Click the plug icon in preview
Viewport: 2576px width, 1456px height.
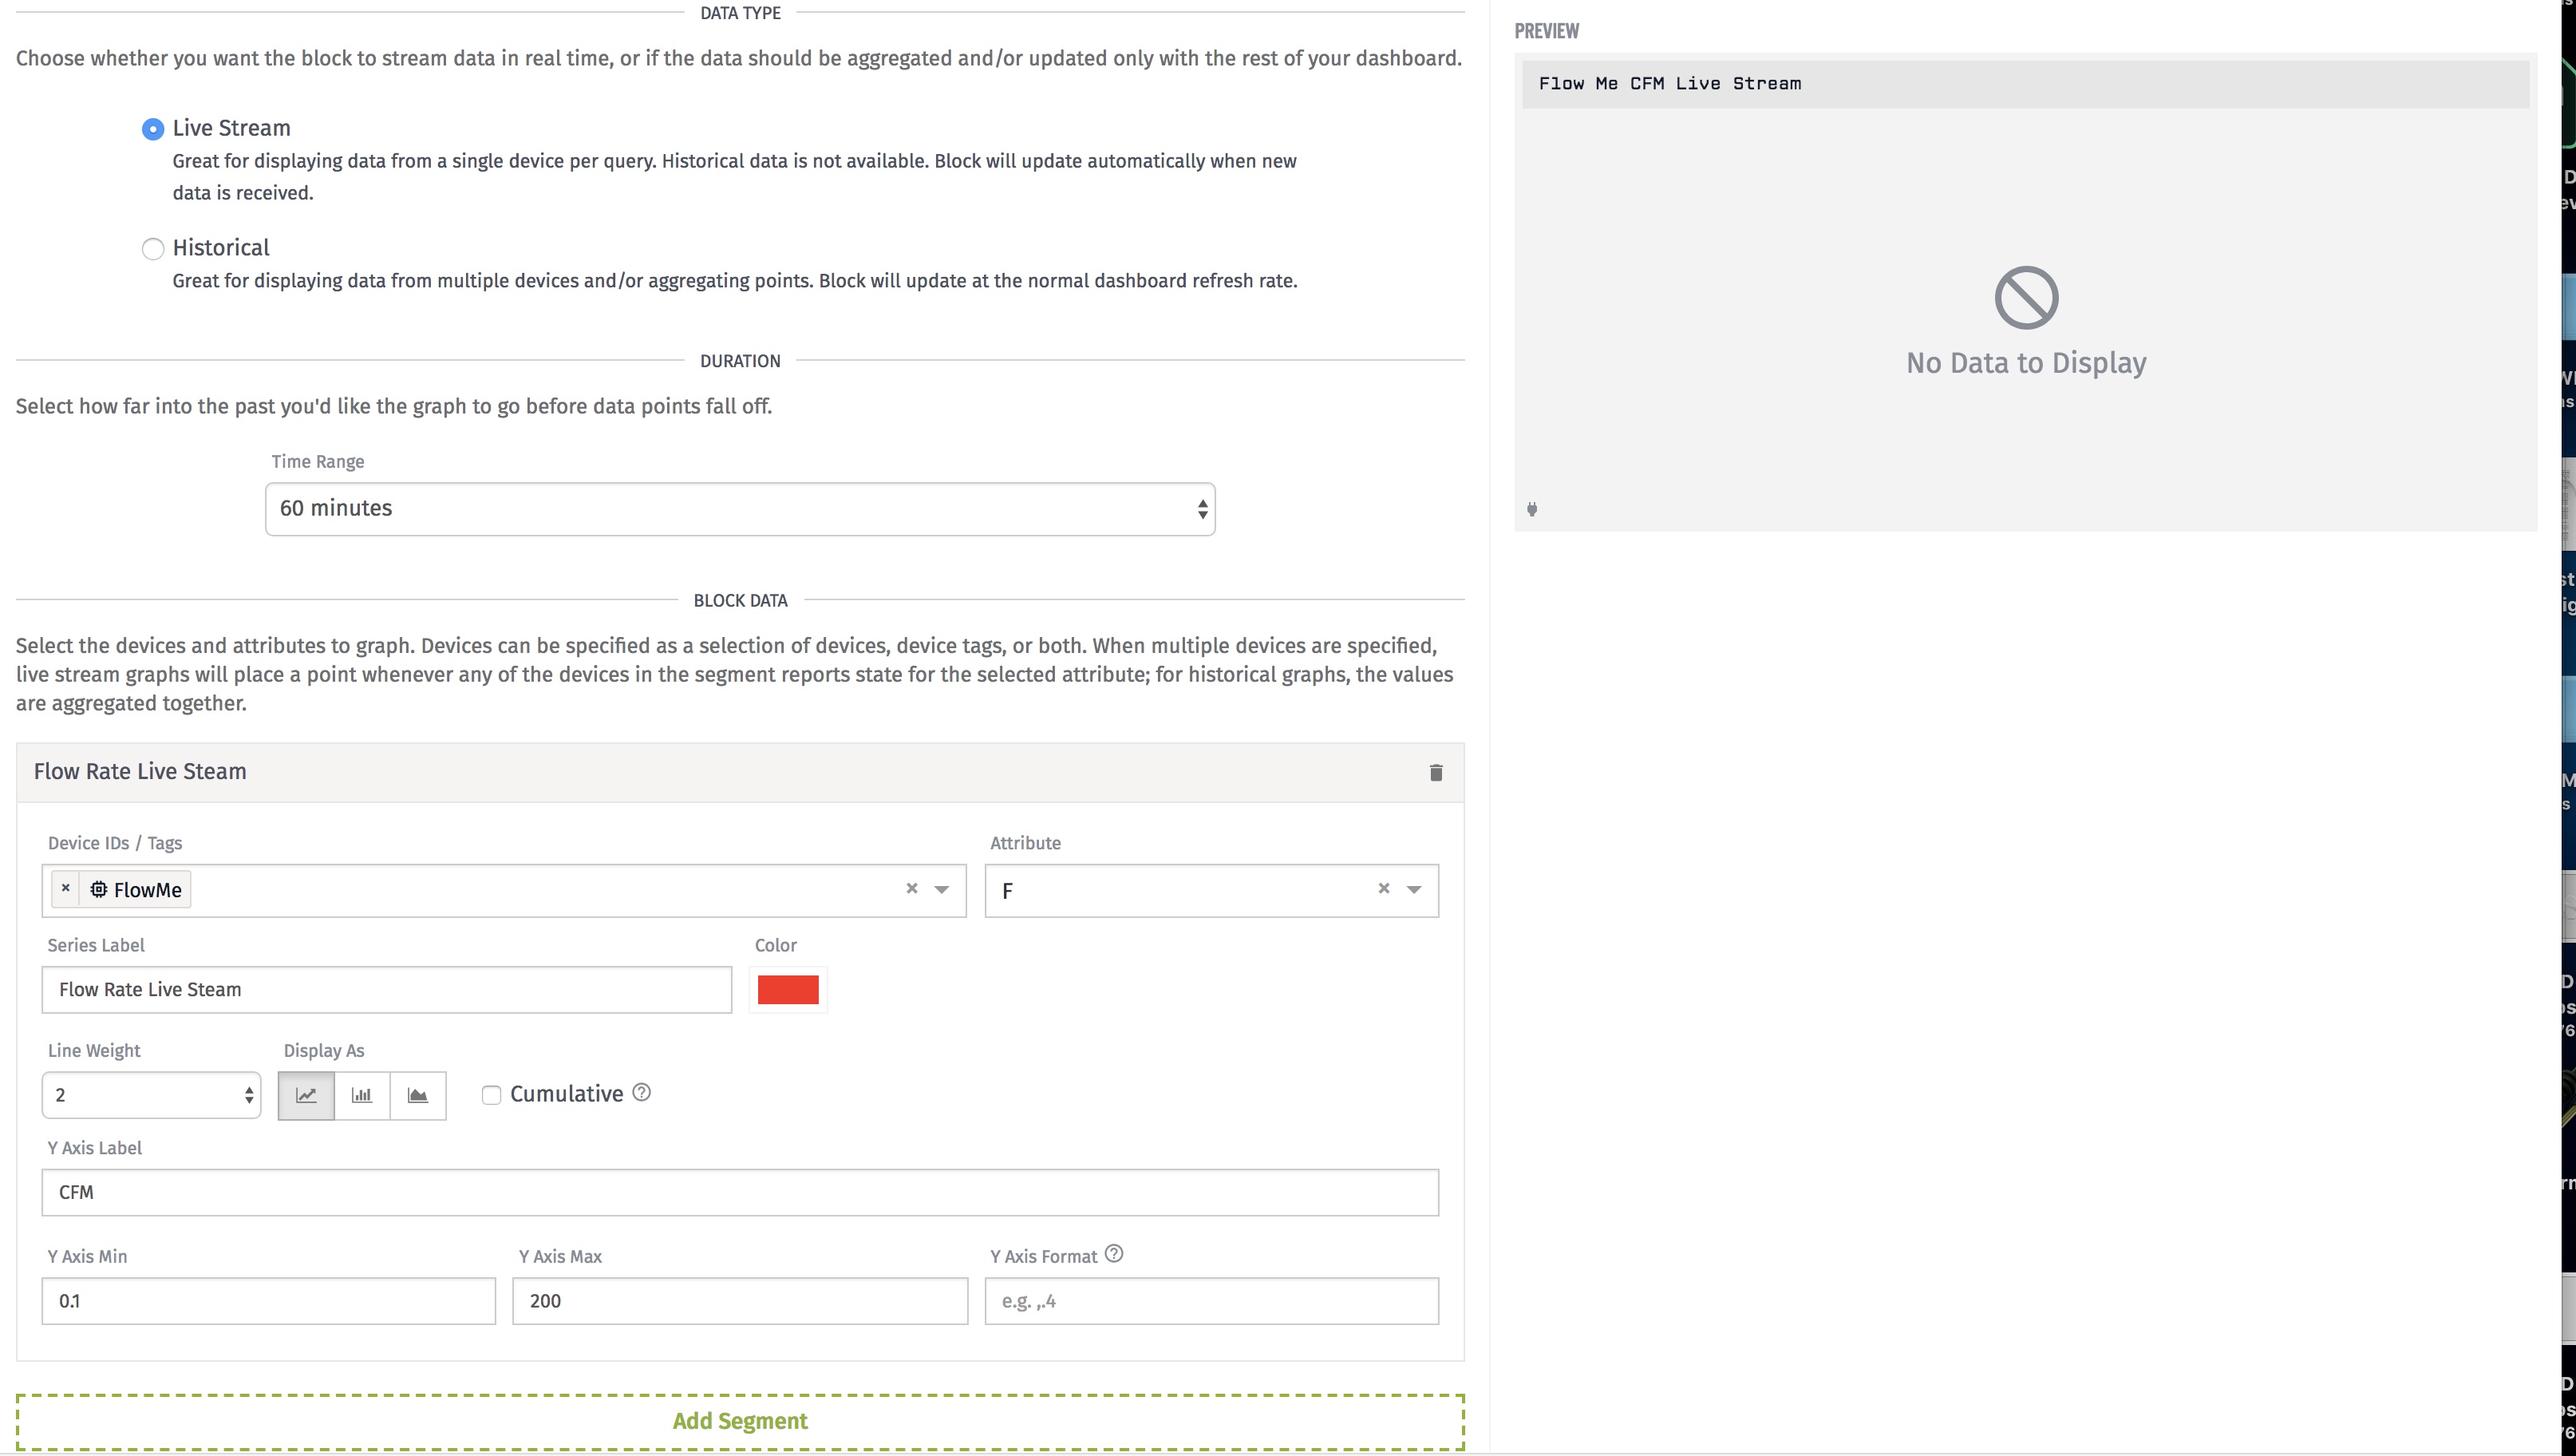1532,509
